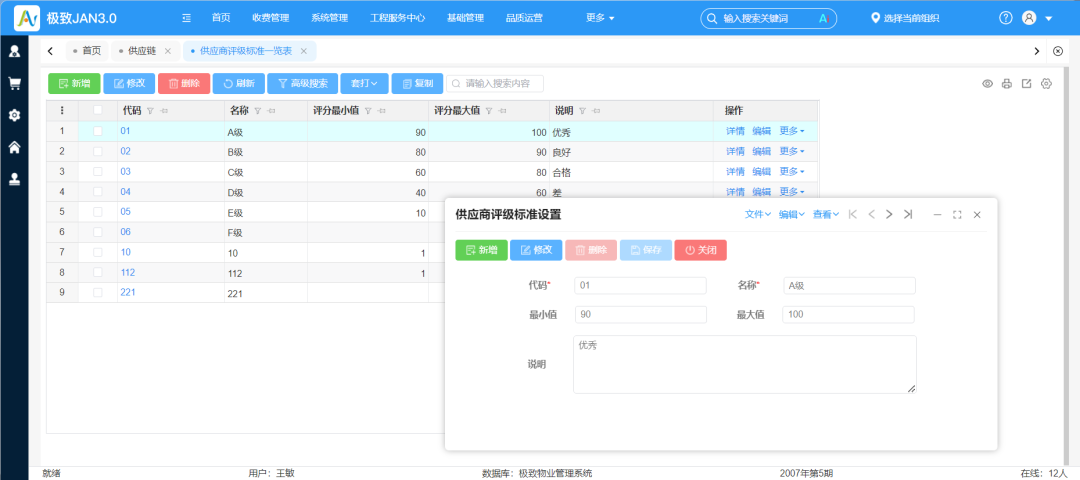Click the 复制 button
The image size is (1080, 480).
(x=417, y=84)
